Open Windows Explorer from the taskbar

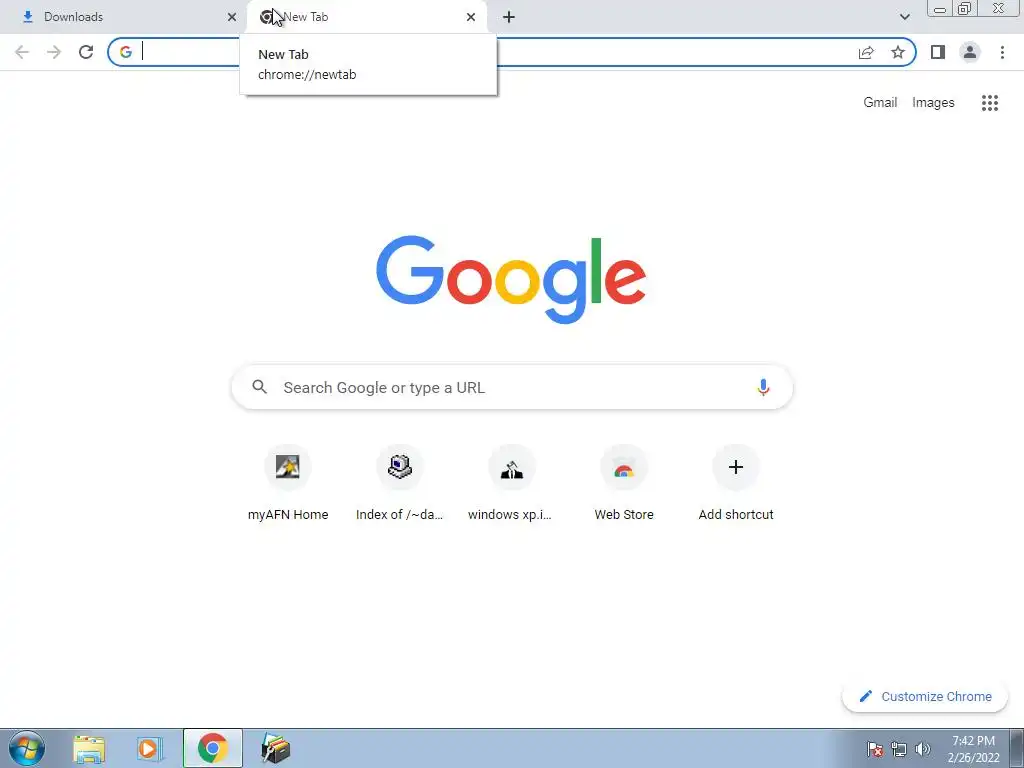click(x=89, y=748)
